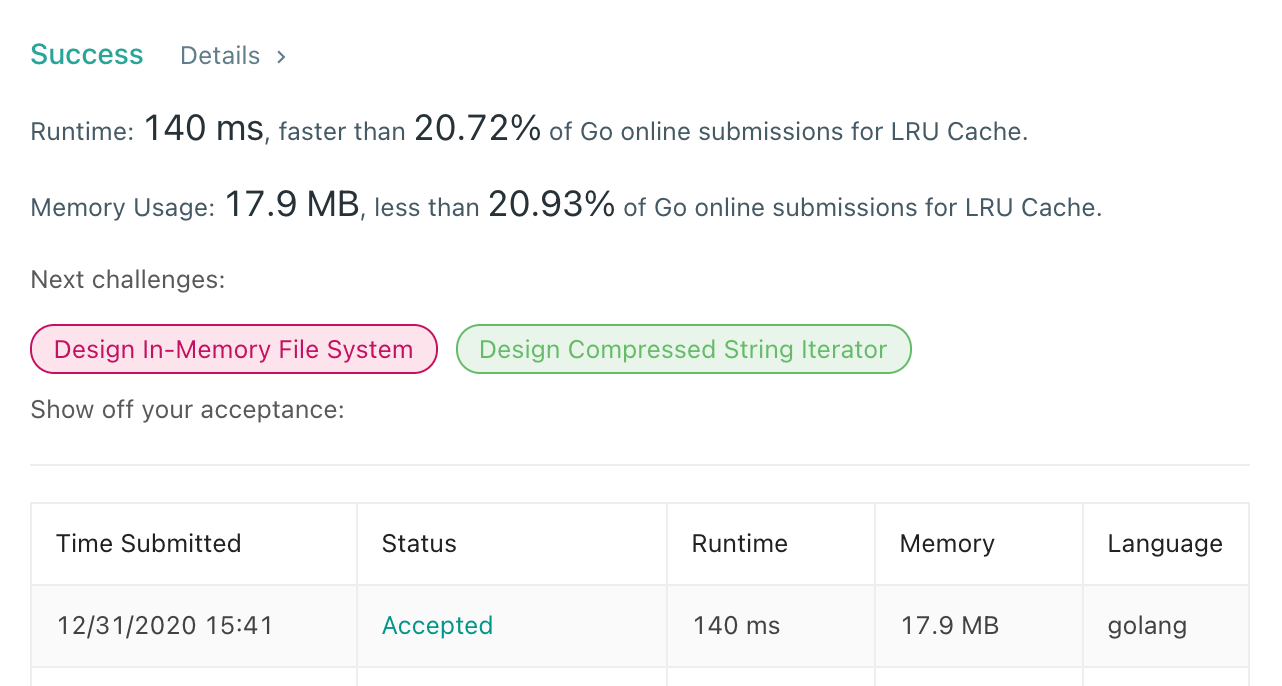
Task: Click 140 ms in the table row
Action: 736,626
